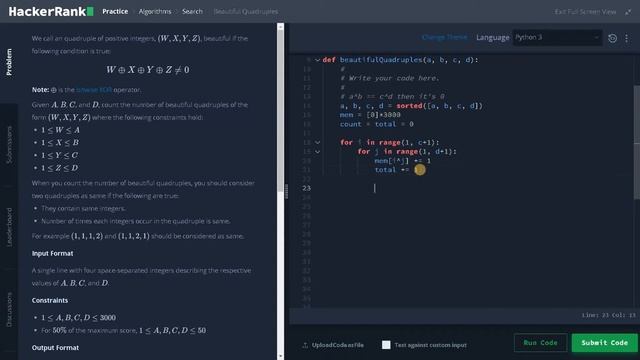Click the Run Code button
The image size is (640, 360).
pos(540,343)
